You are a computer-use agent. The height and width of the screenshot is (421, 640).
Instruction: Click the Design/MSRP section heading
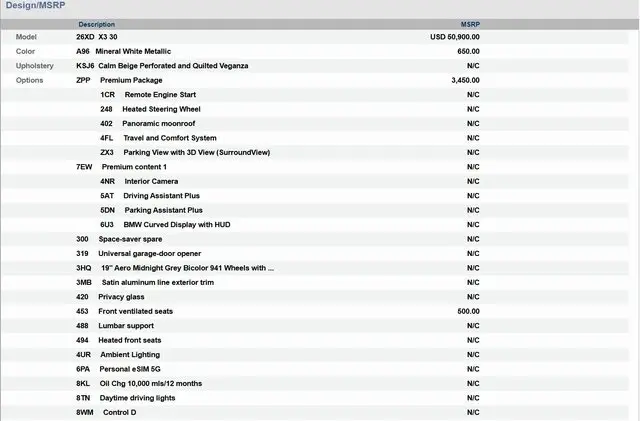click(35, 6)
